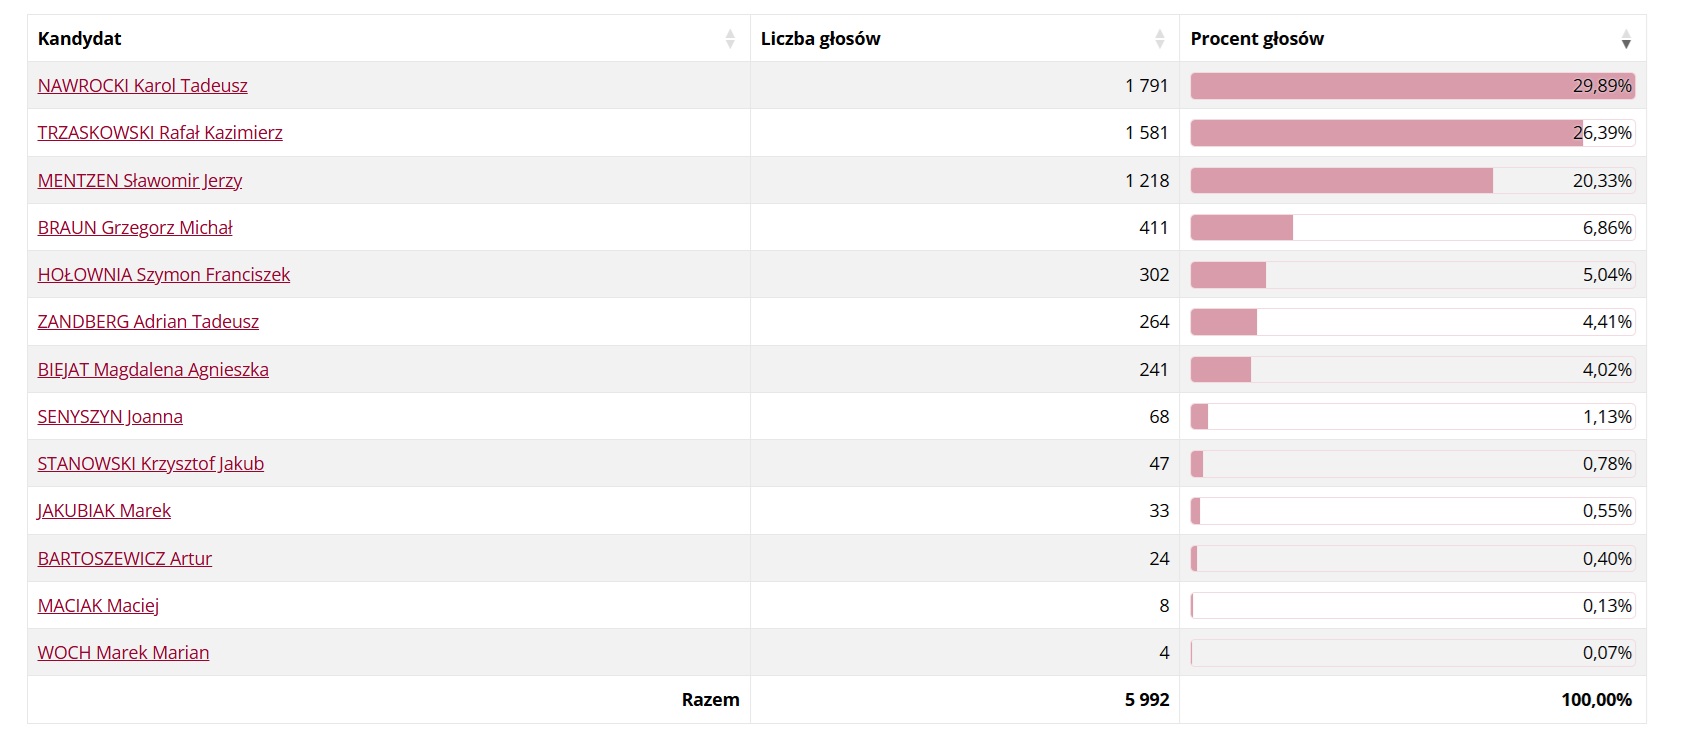Click the Procent głosów column header
The width and height of the screenshot is (1684, 743).
click(x=1413, y=39)
